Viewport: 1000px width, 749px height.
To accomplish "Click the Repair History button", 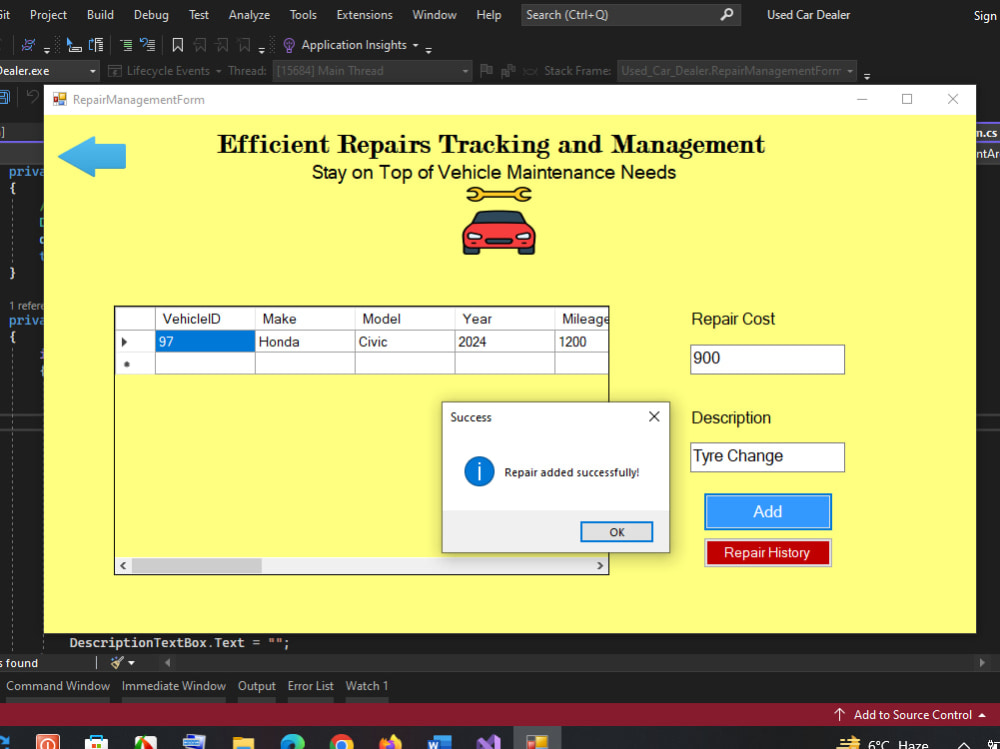I will [767, 552].
